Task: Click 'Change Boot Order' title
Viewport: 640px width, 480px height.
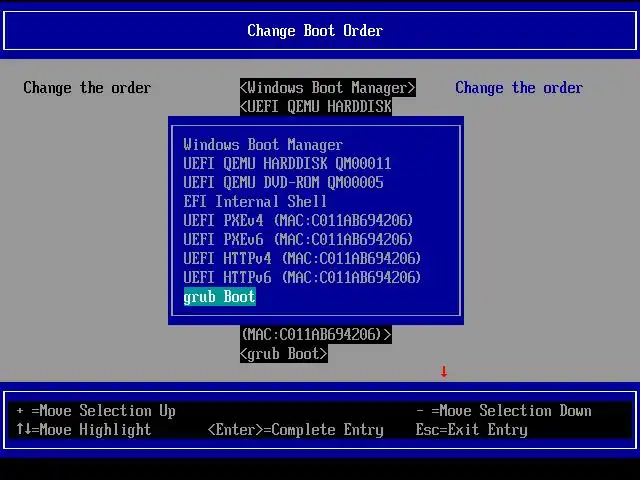Action: coord(315,31)
